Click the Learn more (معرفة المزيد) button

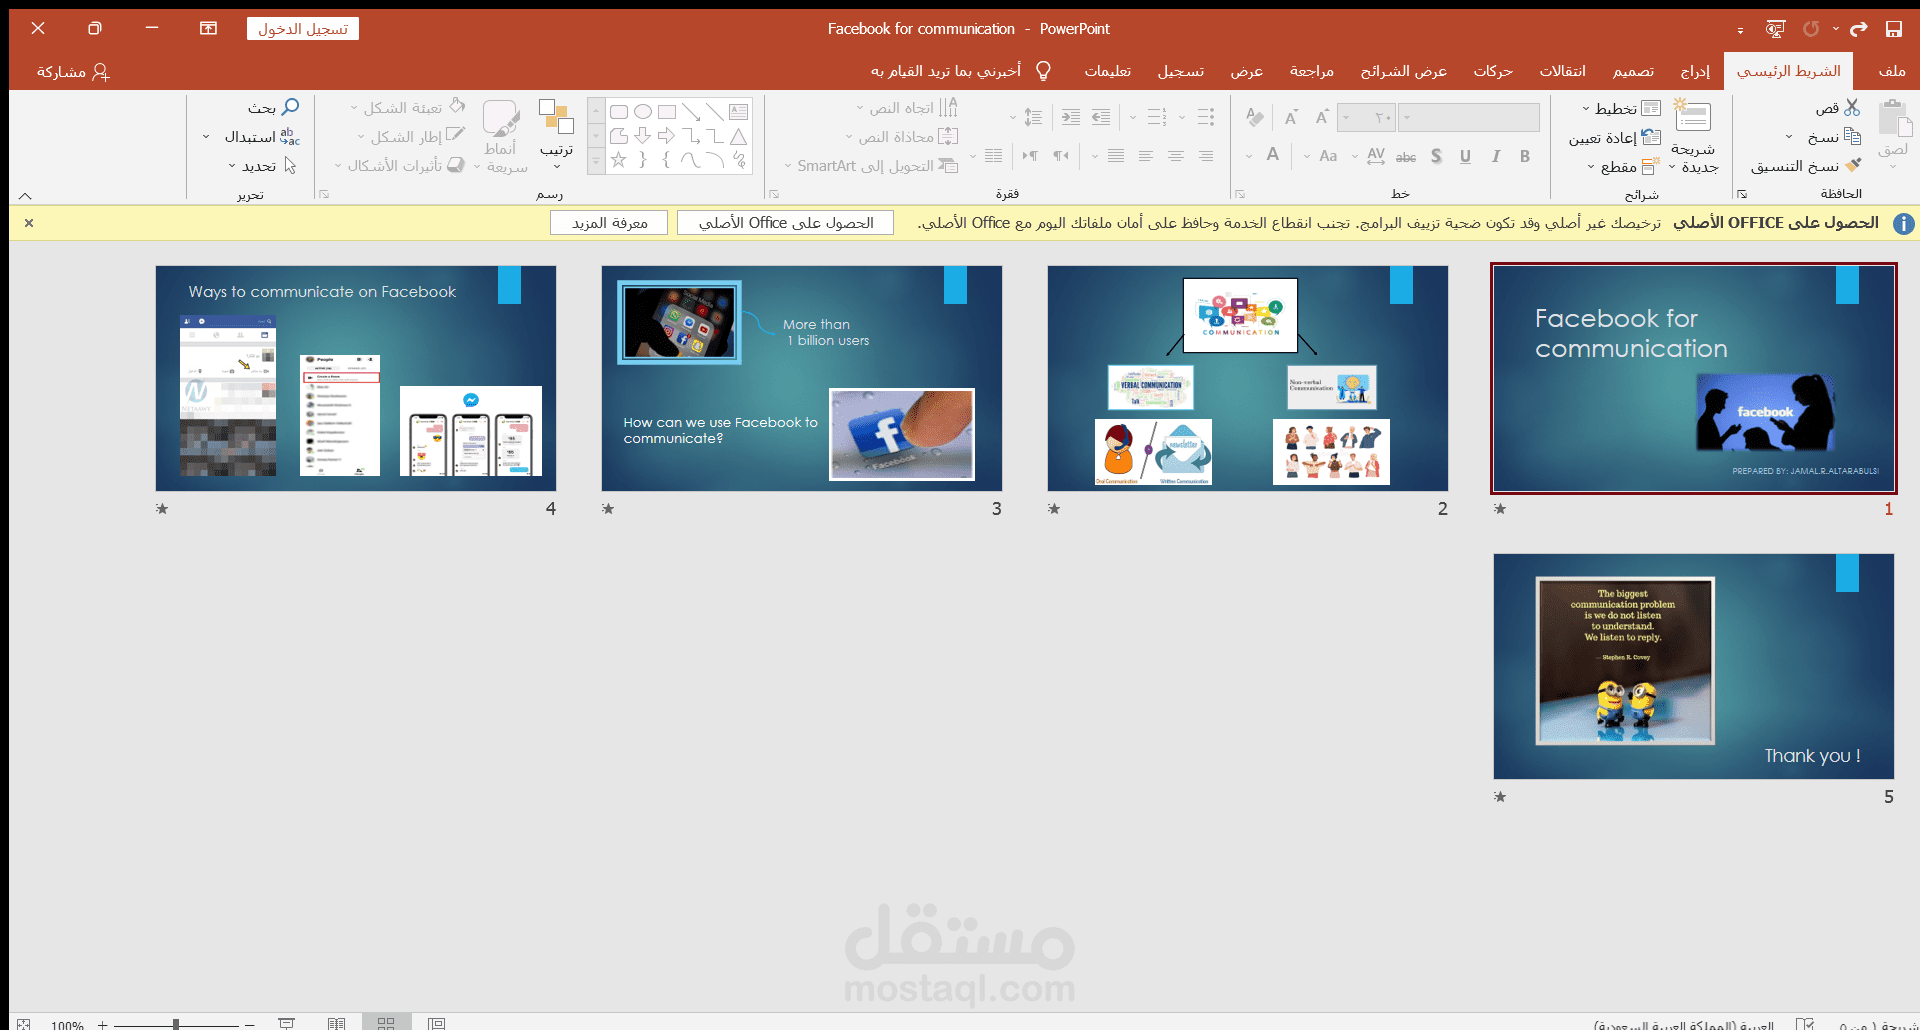tap(609, 223)
